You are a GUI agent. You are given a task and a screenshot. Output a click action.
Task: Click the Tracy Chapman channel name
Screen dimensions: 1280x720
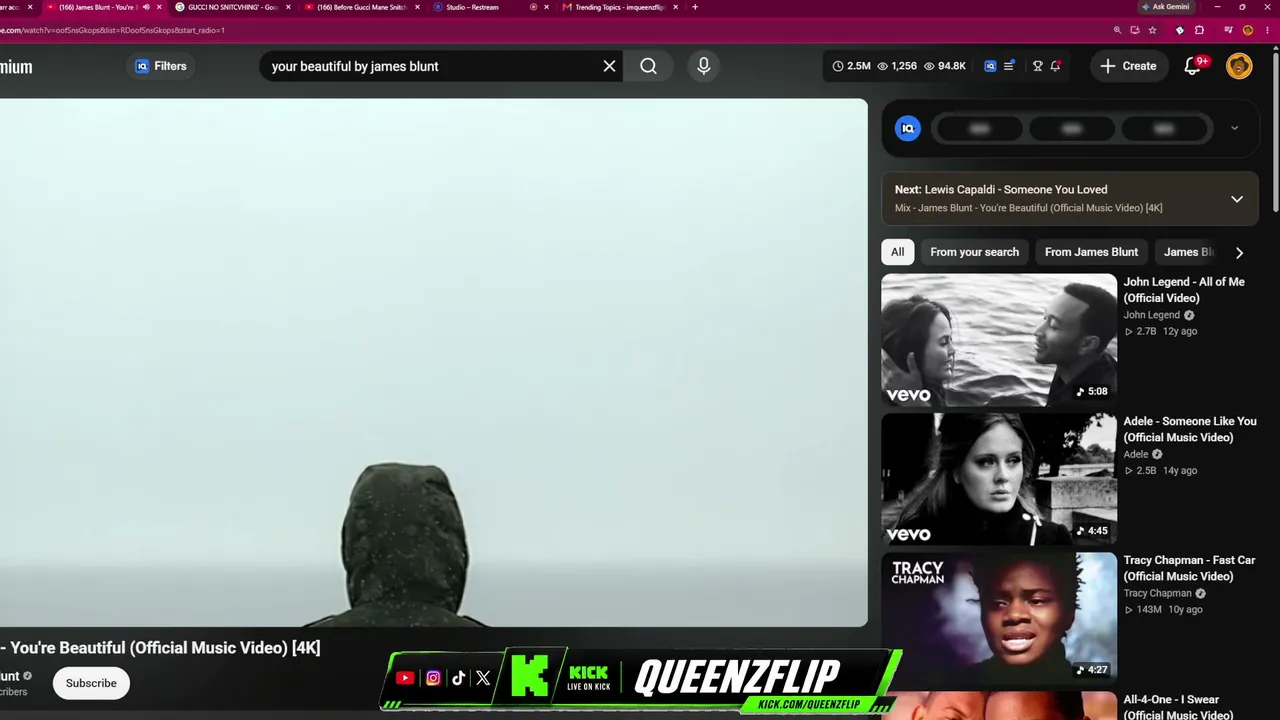pos(1157,593)
